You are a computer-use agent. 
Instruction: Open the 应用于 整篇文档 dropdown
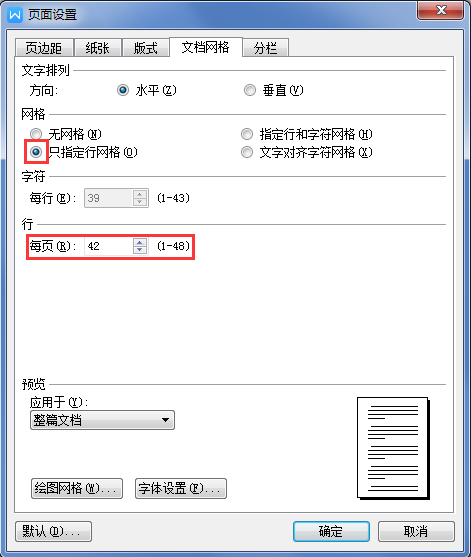tap(102, 420)
